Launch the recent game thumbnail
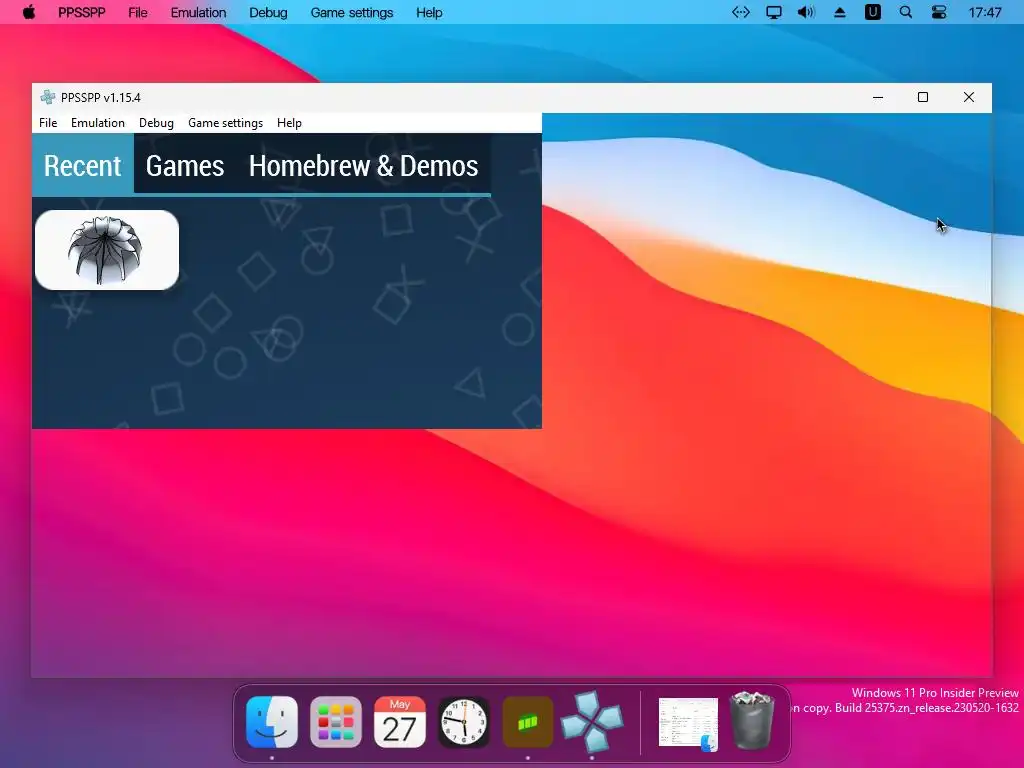The image size is (1024, 768). tap(107, 249)
